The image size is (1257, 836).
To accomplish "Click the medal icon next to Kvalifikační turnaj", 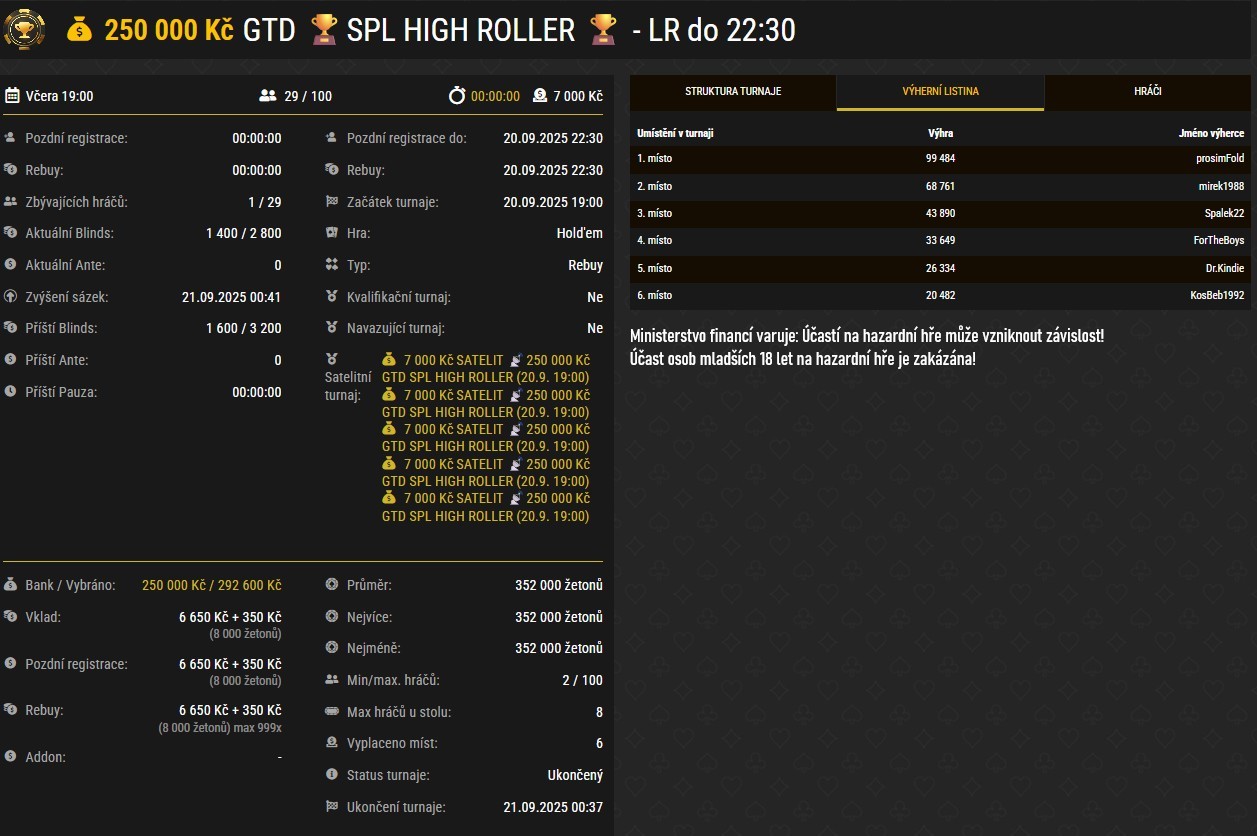I will click(x=333, y=297).
